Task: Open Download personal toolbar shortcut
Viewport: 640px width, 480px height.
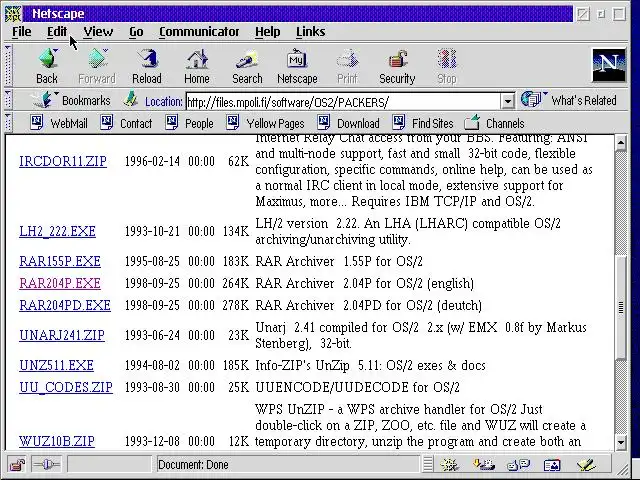Action: [x=349, y=123]
